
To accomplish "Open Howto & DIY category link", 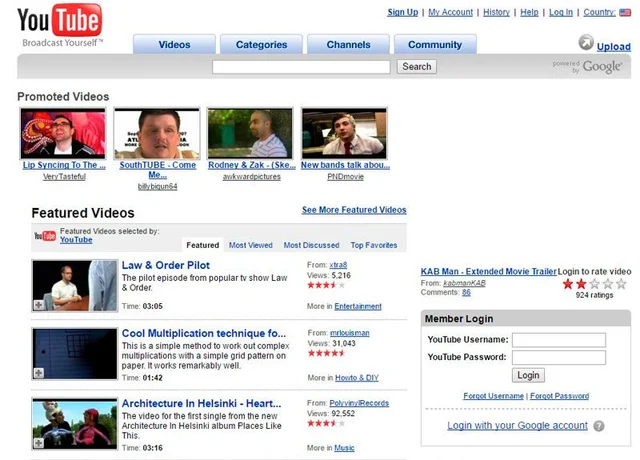I will 357,378.
